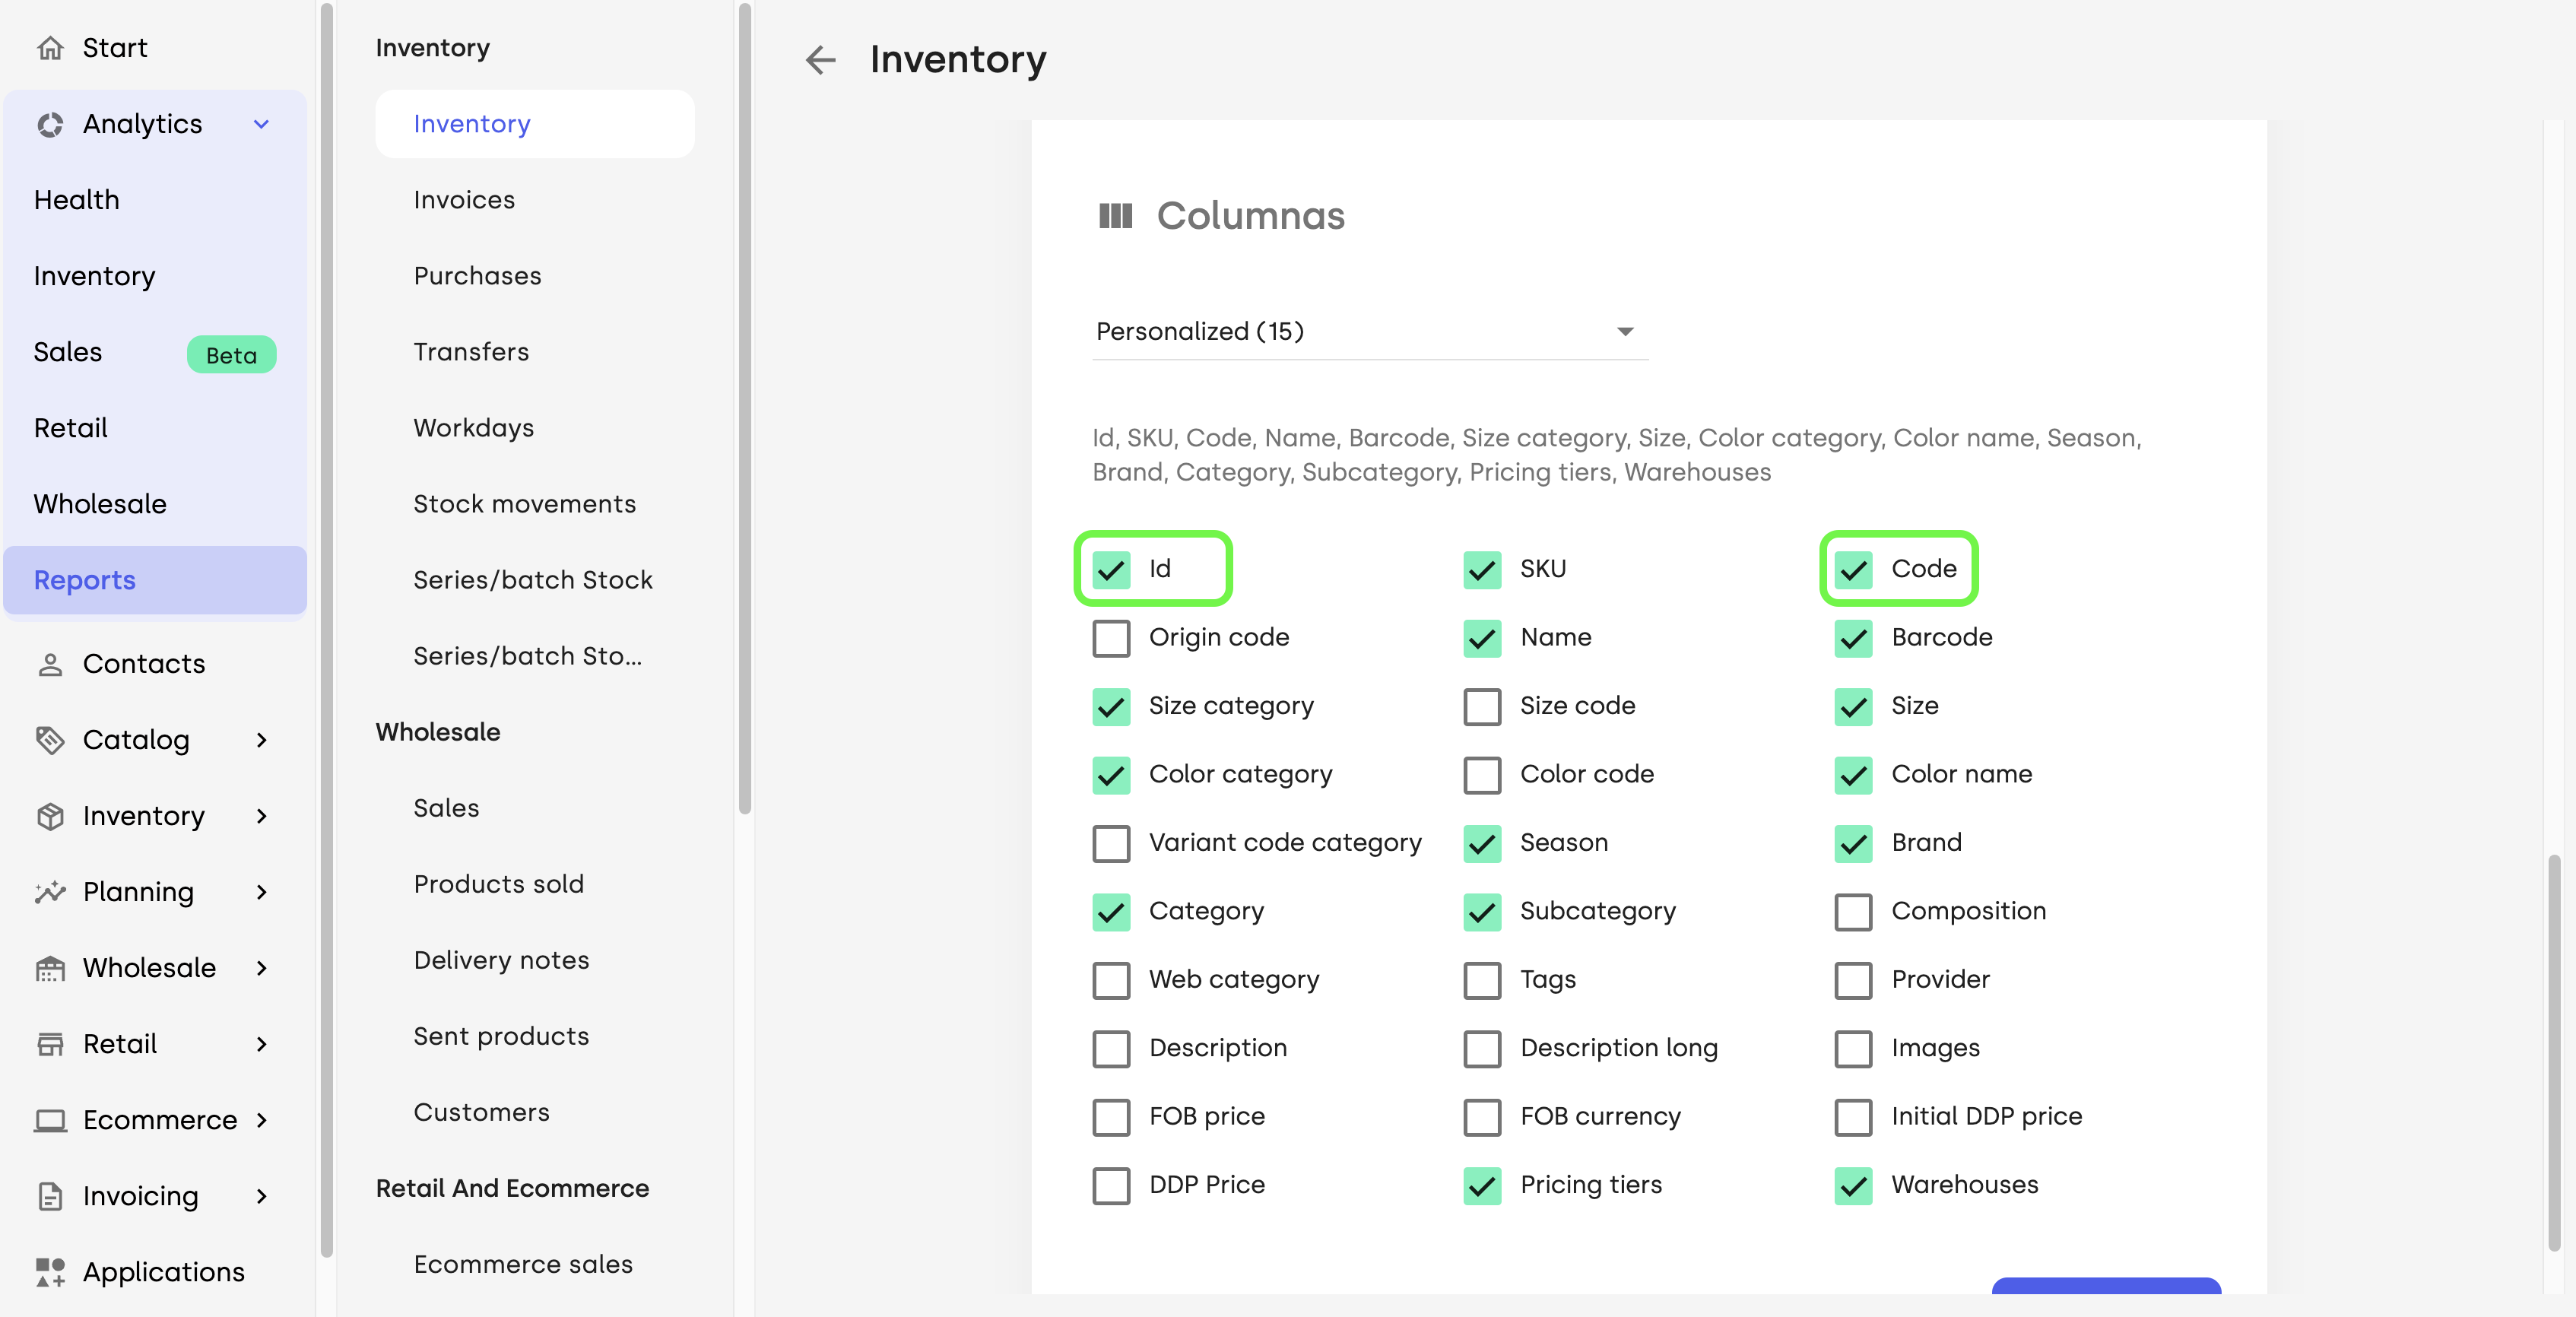Screen dimensions: 2576x1317
Task: Click the Inventory box icon in sidebar
Action: click(50, 816)
